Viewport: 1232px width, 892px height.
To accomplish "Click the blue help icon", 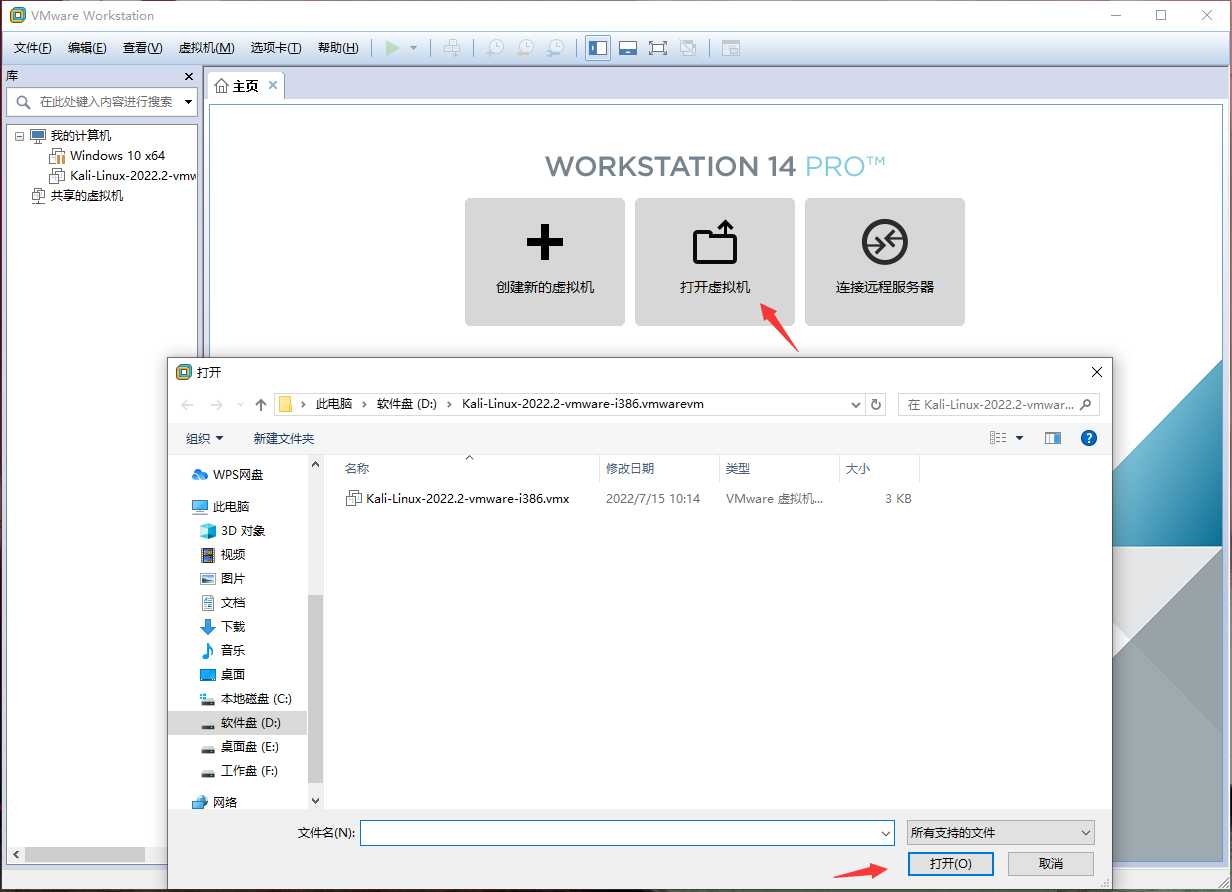I will (1089, 438).
